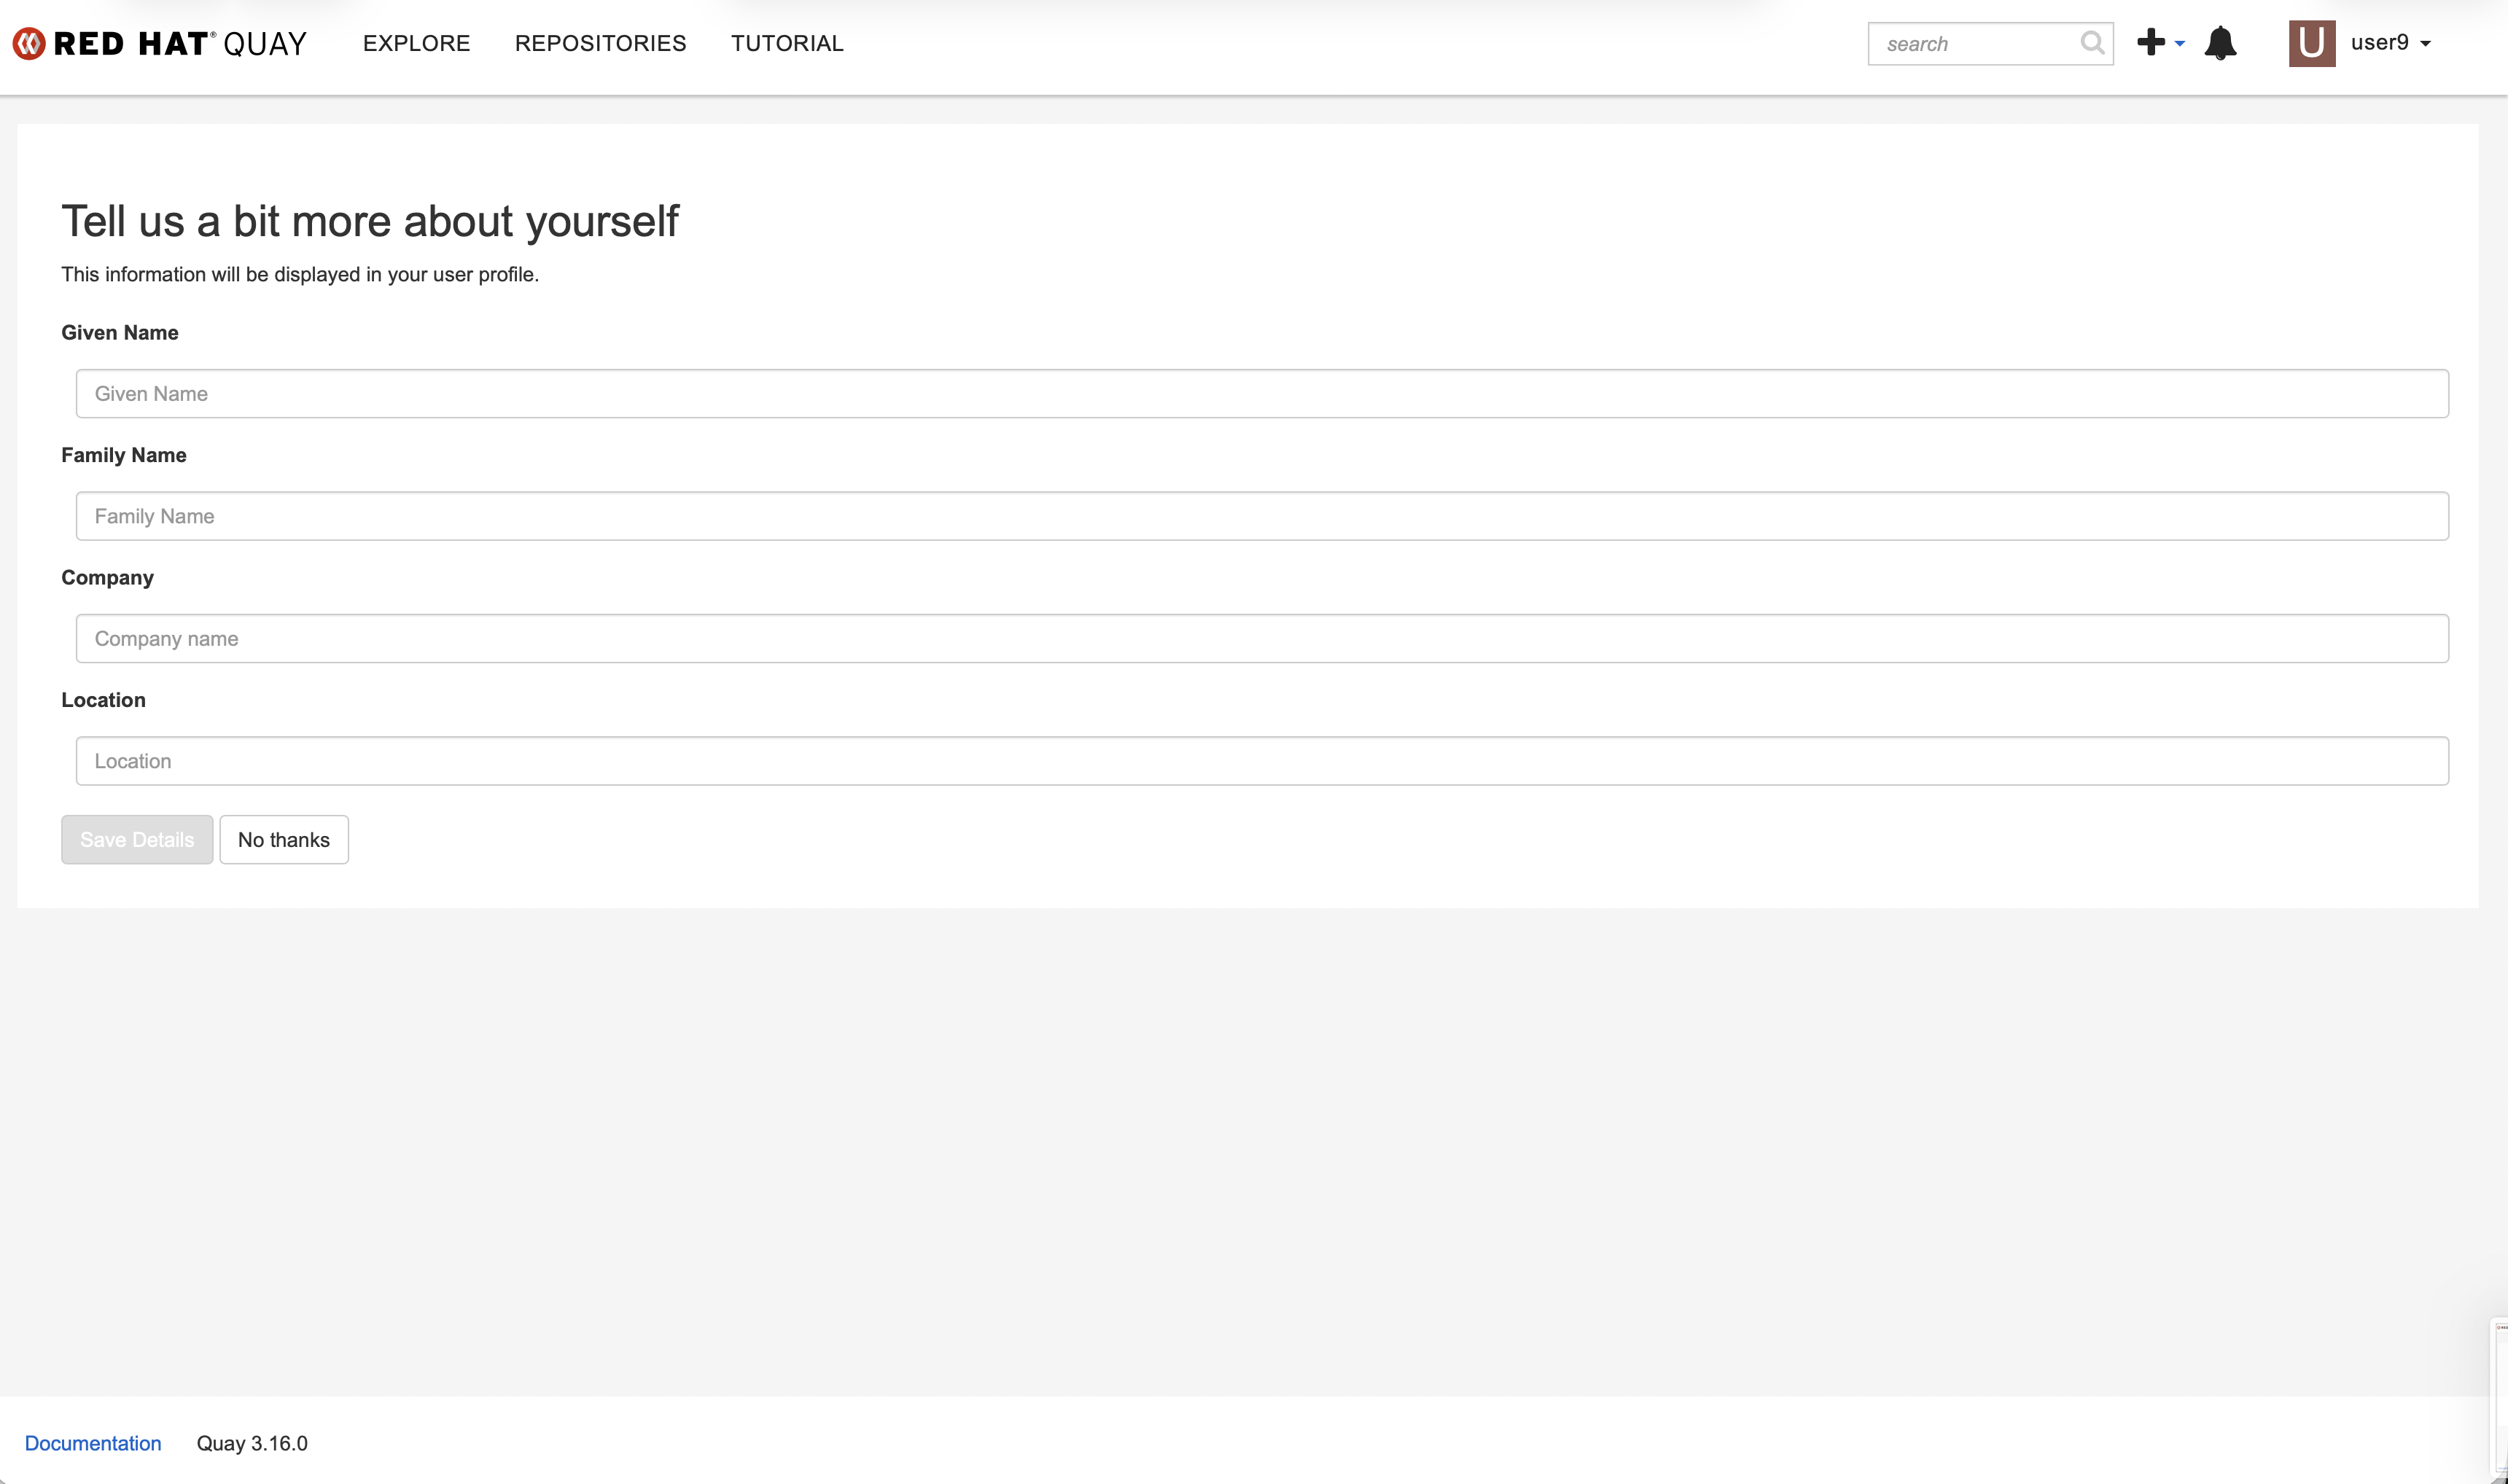Click the user9 avatar square

2311,43
